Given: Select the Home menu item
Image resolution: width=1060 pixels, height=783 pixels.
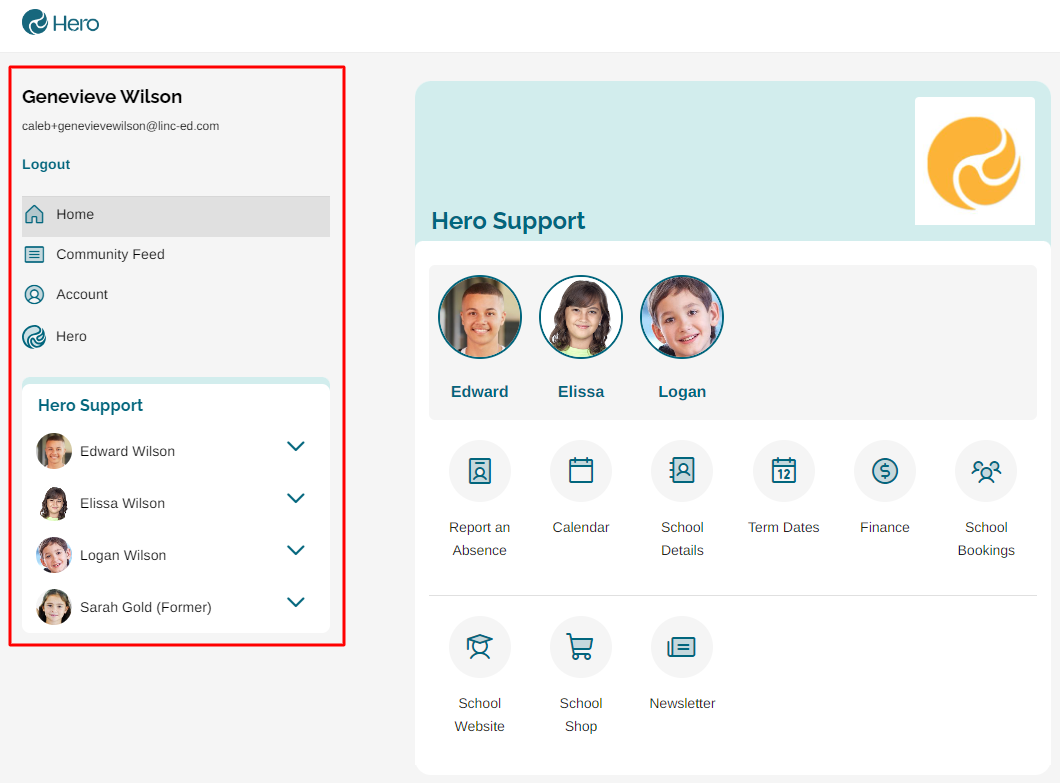Looking at the screenshot, I should pyautogui.click(x=75, y=215).
